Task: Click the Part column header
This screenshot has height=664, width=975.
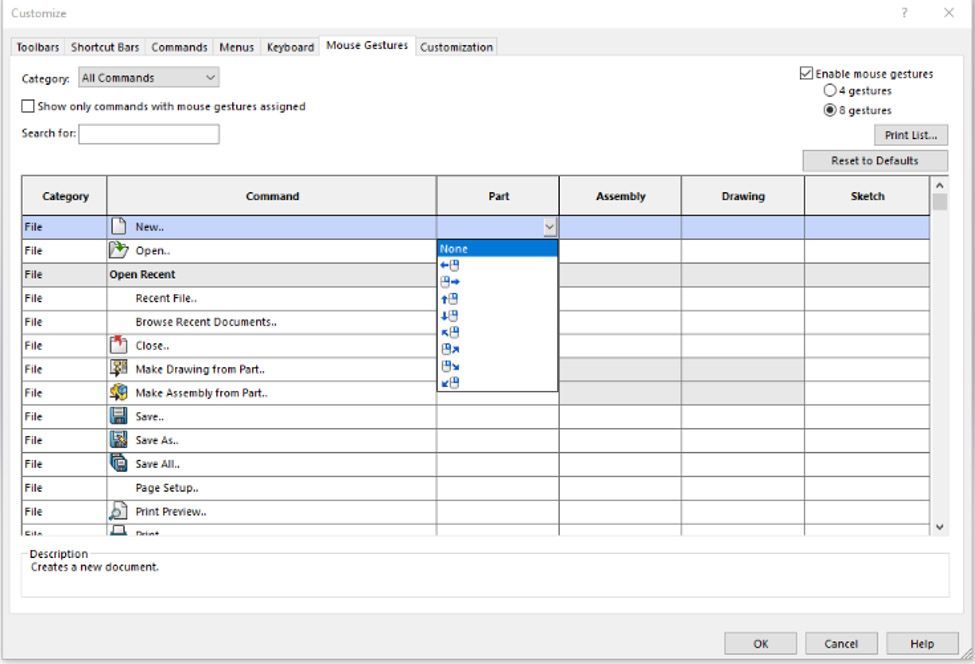Action: click(x=498, y=196)
